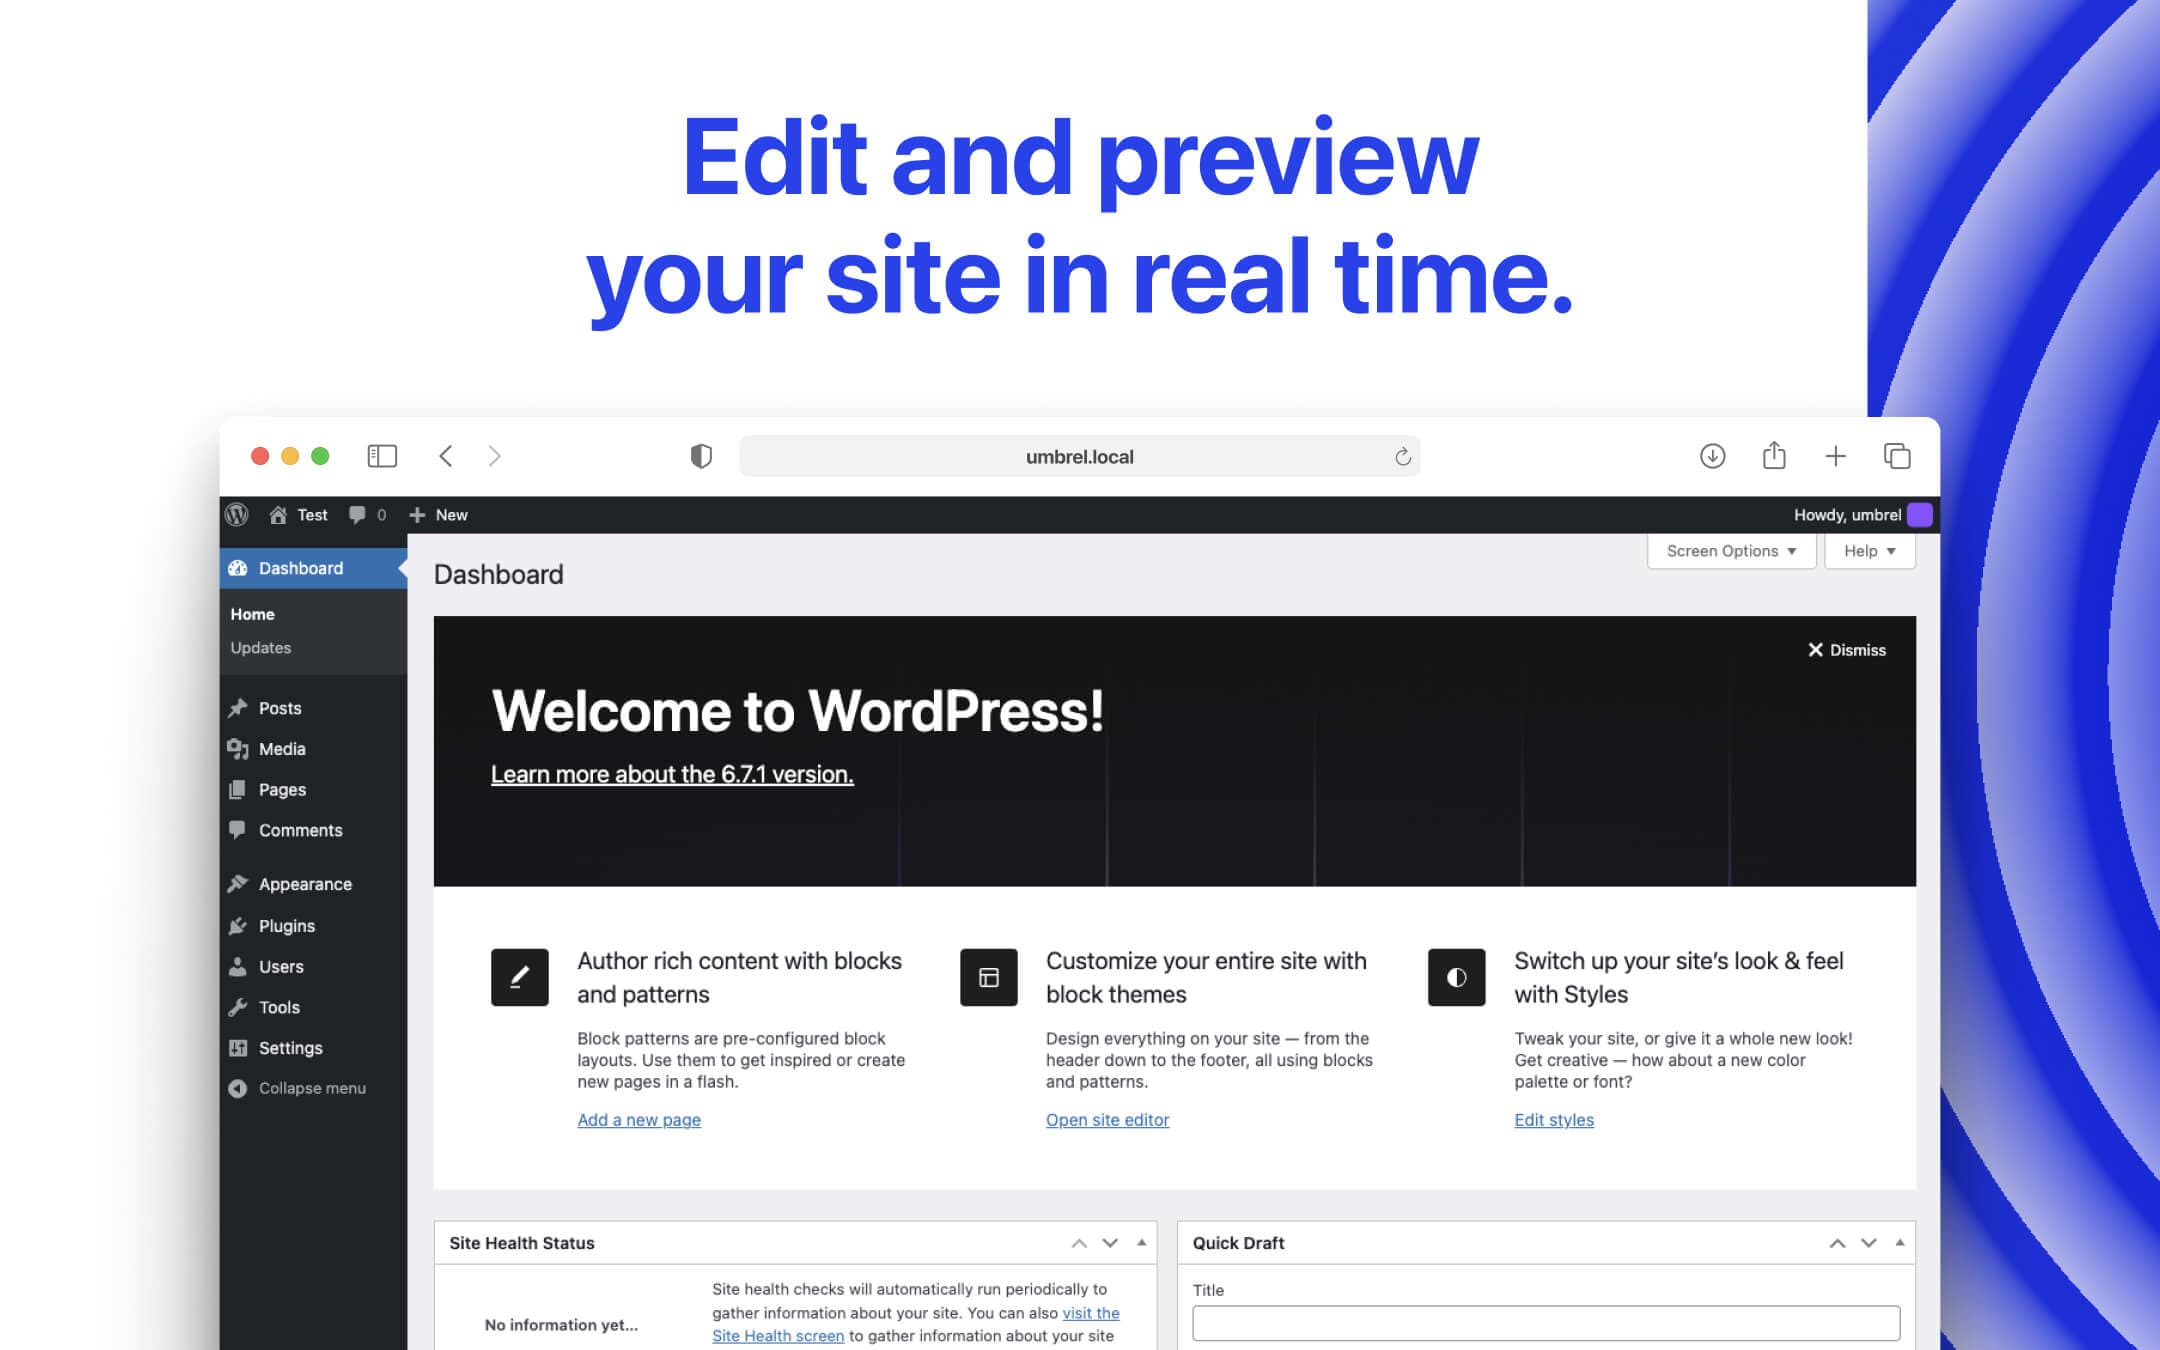Image resolution: width=2160 pixels, height=1350 pixels.
Task: Open the Help dropdown menu
Action: (x=1866, y=551)
